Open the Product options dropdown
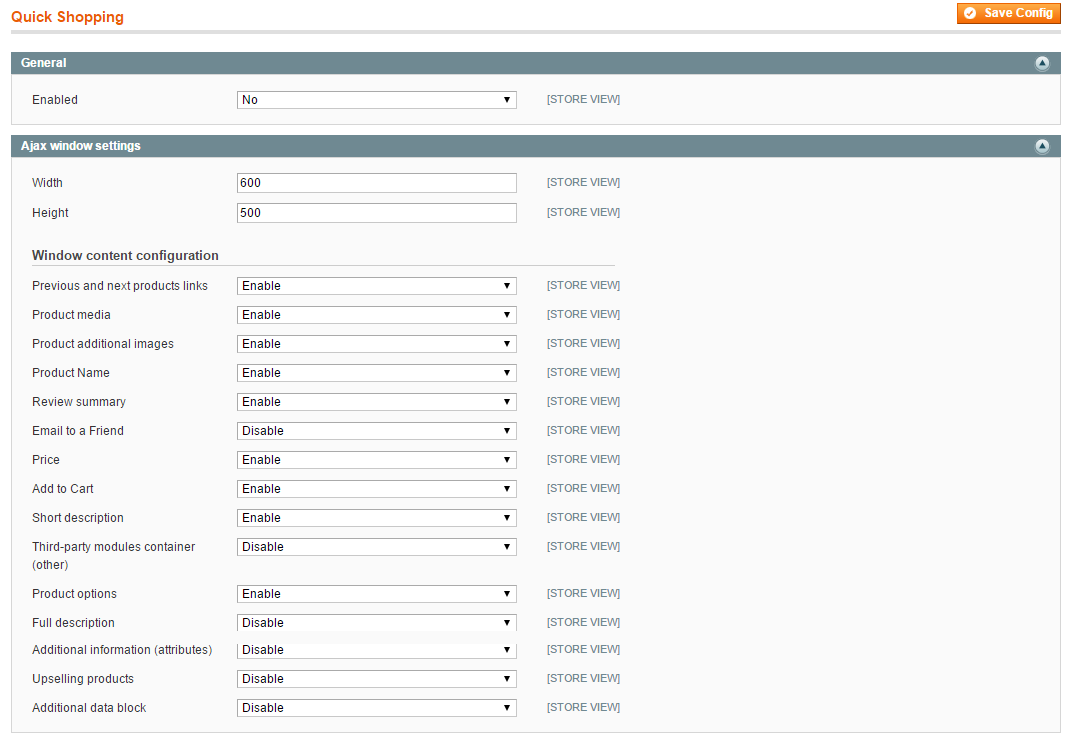 (377, 594)
